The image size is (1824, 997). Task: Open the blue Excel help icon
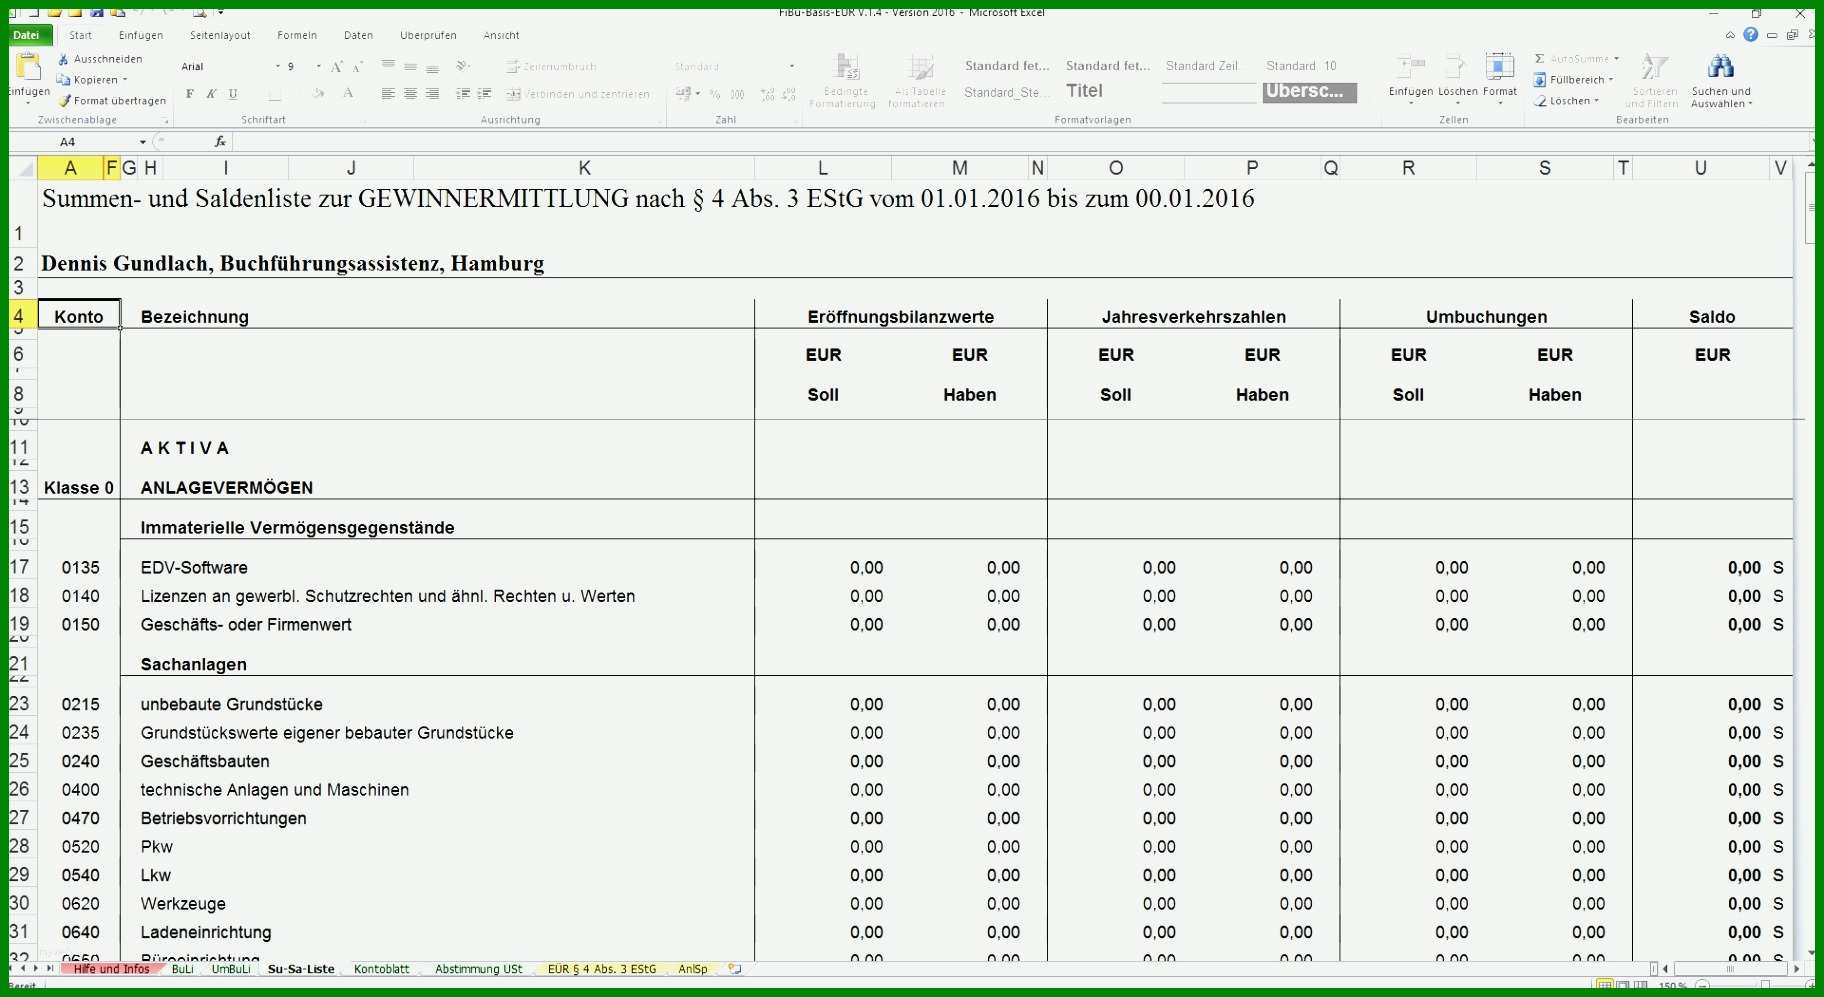(1750, 34)
